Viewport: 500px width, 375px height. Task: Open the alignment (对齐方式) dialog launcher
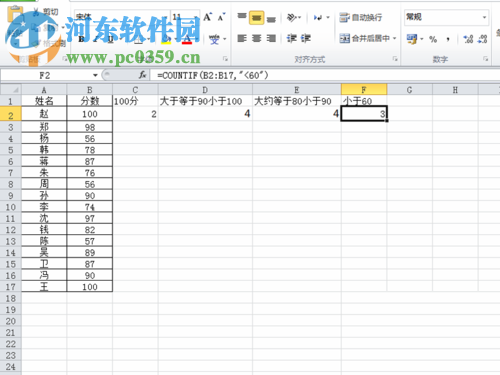coord(395,59)
